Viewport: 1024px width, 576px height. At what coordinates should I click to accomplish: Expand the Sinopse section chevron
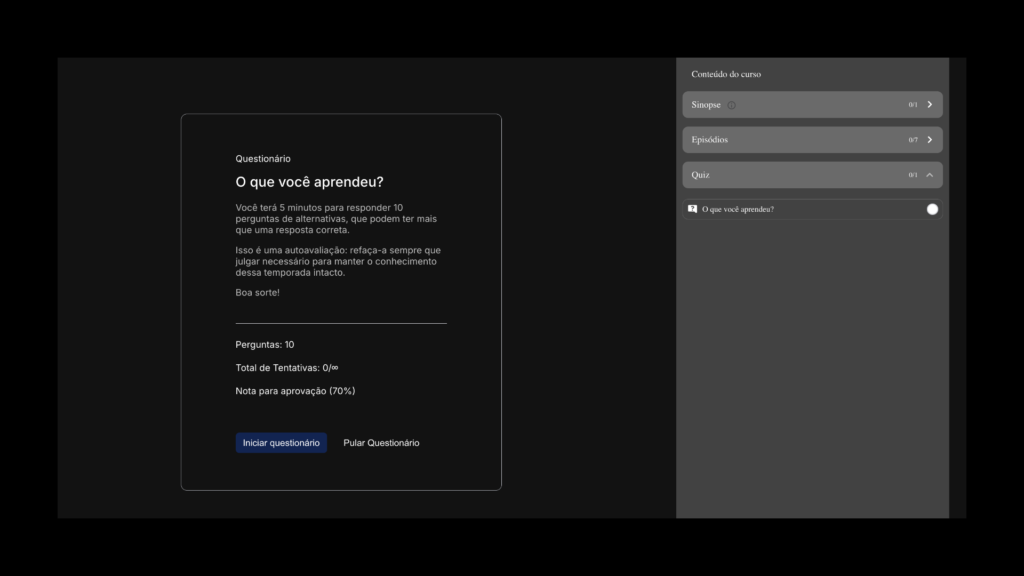click(930, 105)
